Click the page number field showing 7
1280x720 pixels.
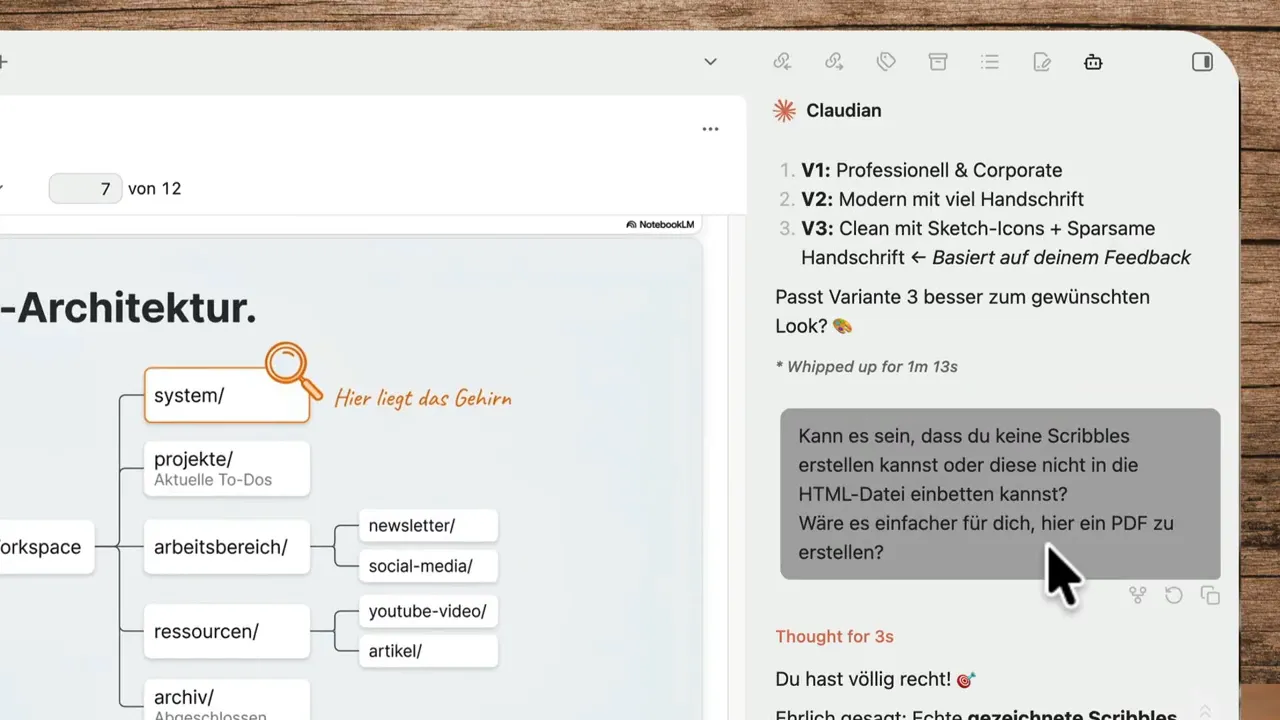tap(85, 188)
